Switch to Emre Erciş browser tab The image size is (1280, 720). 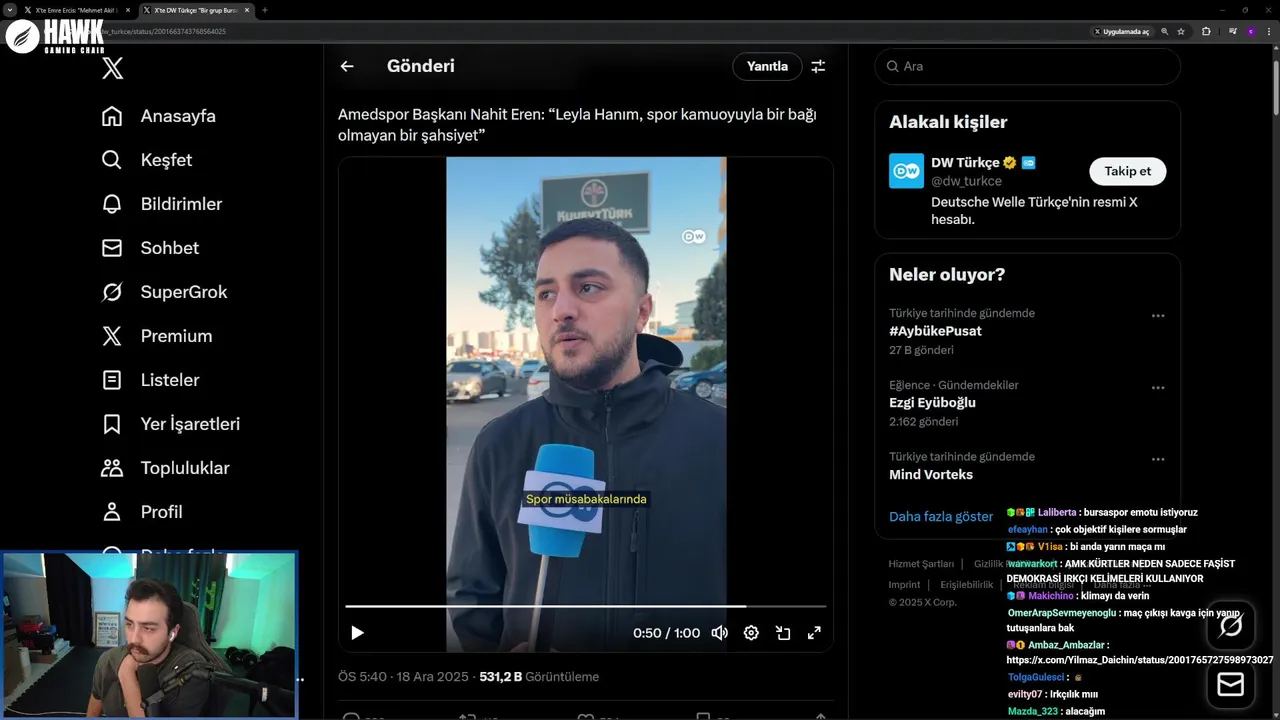(x=76, y=10)
